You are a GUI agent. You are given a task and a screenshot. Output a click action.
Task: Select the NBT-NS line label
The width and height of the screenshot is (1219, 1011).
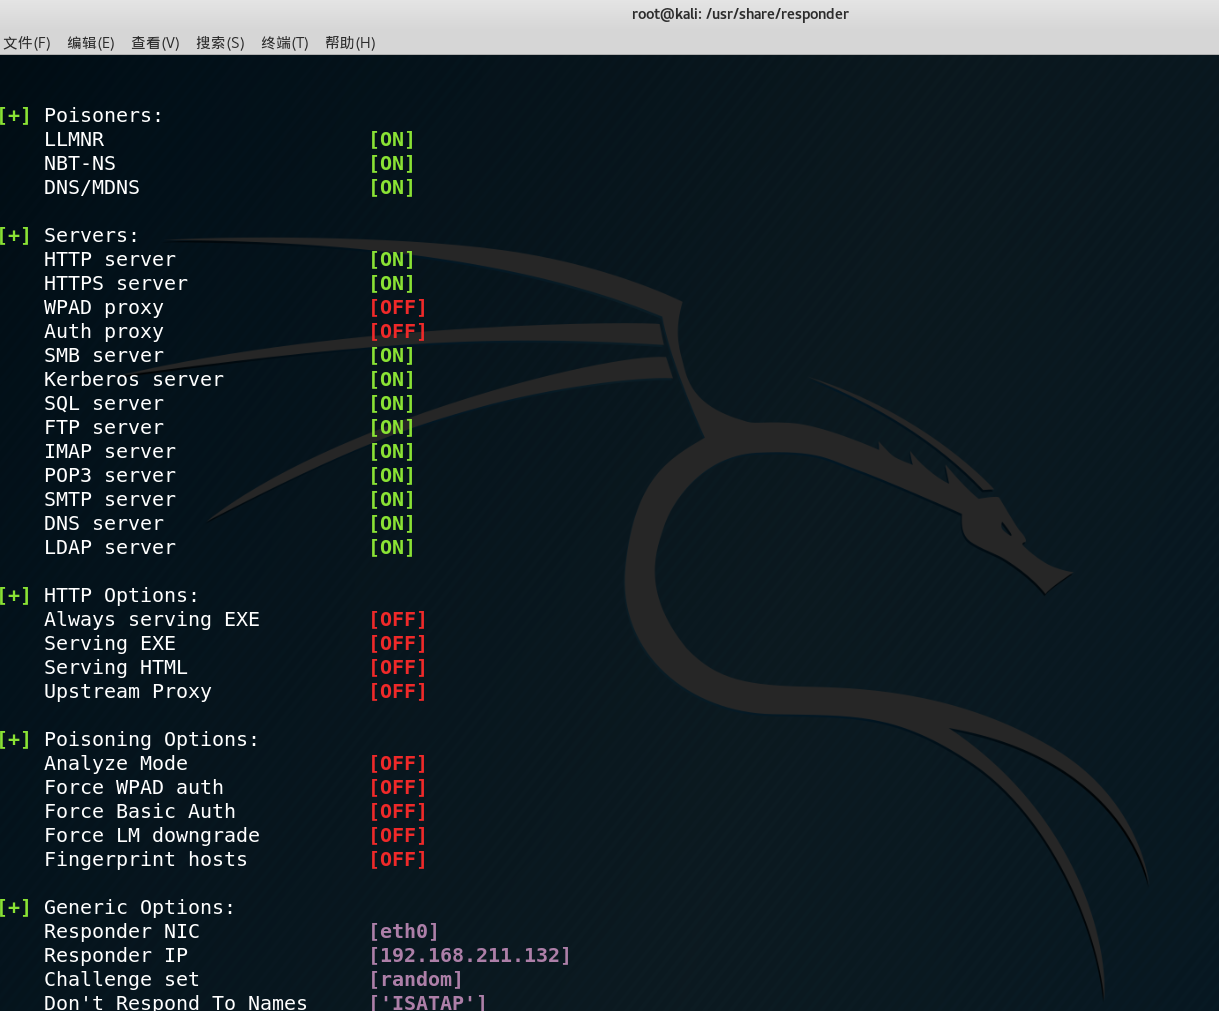click(x=80, y=164)
